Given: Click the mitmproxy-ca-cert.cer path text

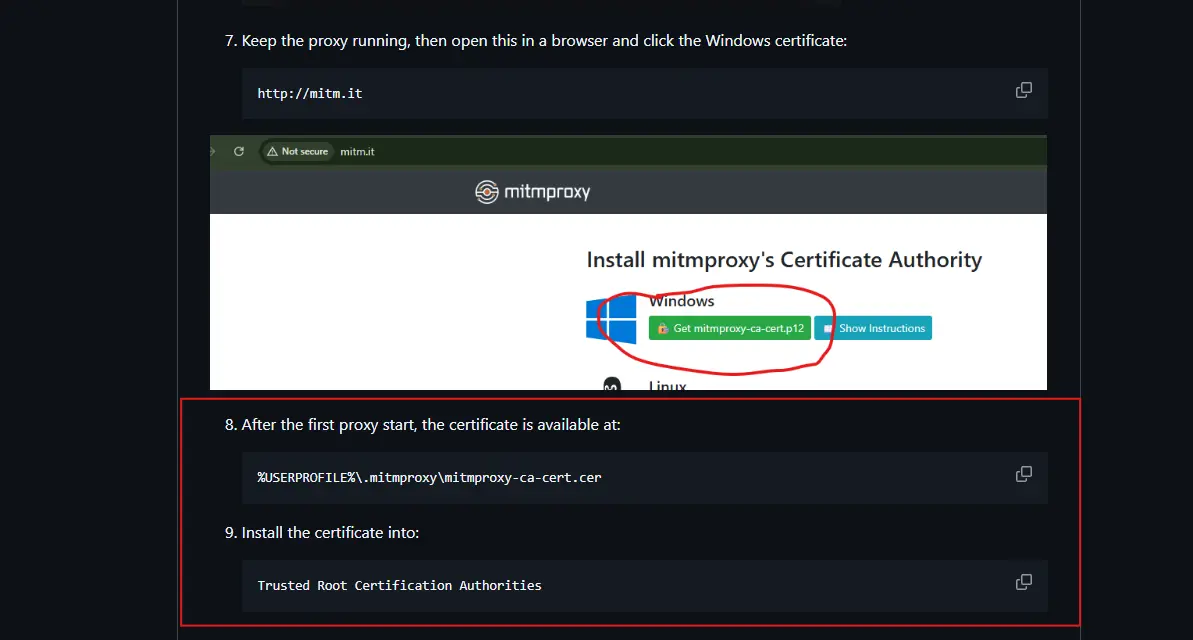Looking at the screenshot, I should (429, 478).
